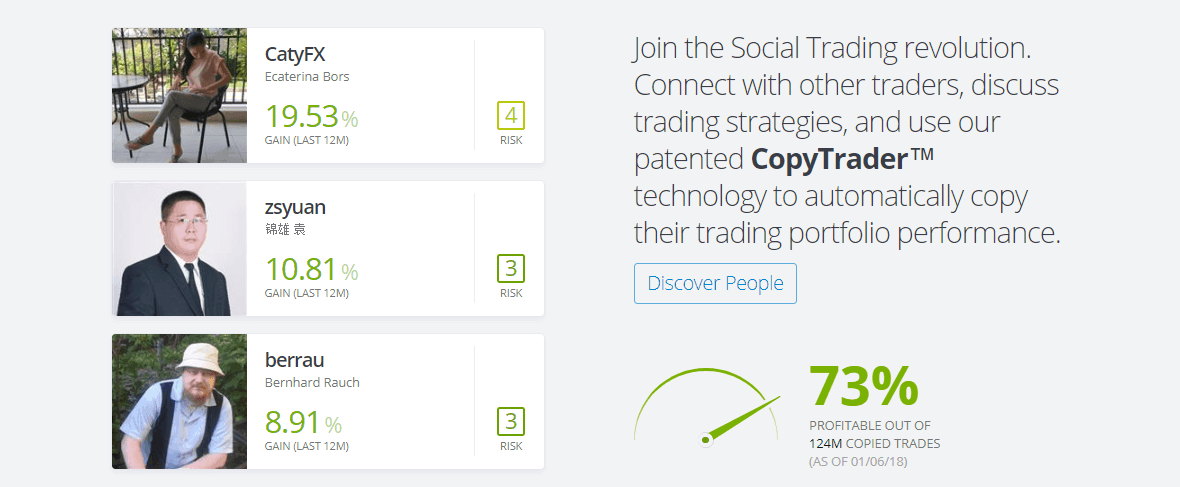Click the 124M copied trades text

(x=875, y=443)
